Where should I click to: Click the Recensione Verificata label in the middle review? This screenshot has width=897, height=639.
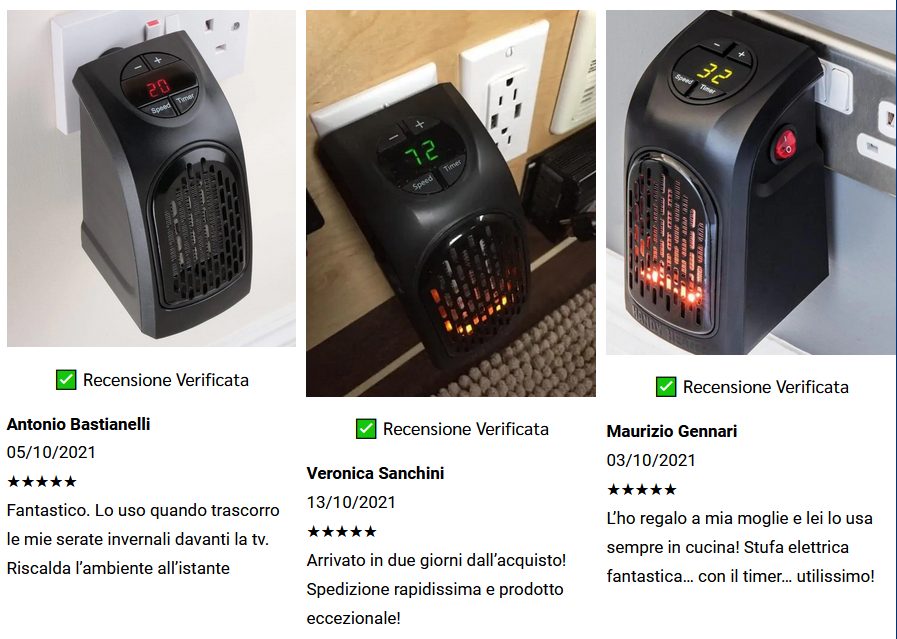pos(466,429)
